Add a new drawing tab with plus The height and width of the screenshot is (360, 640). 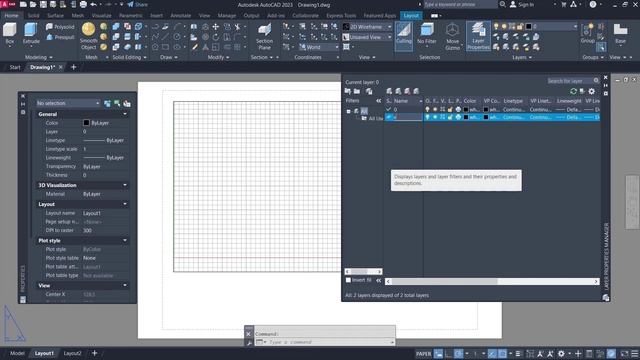73,67
